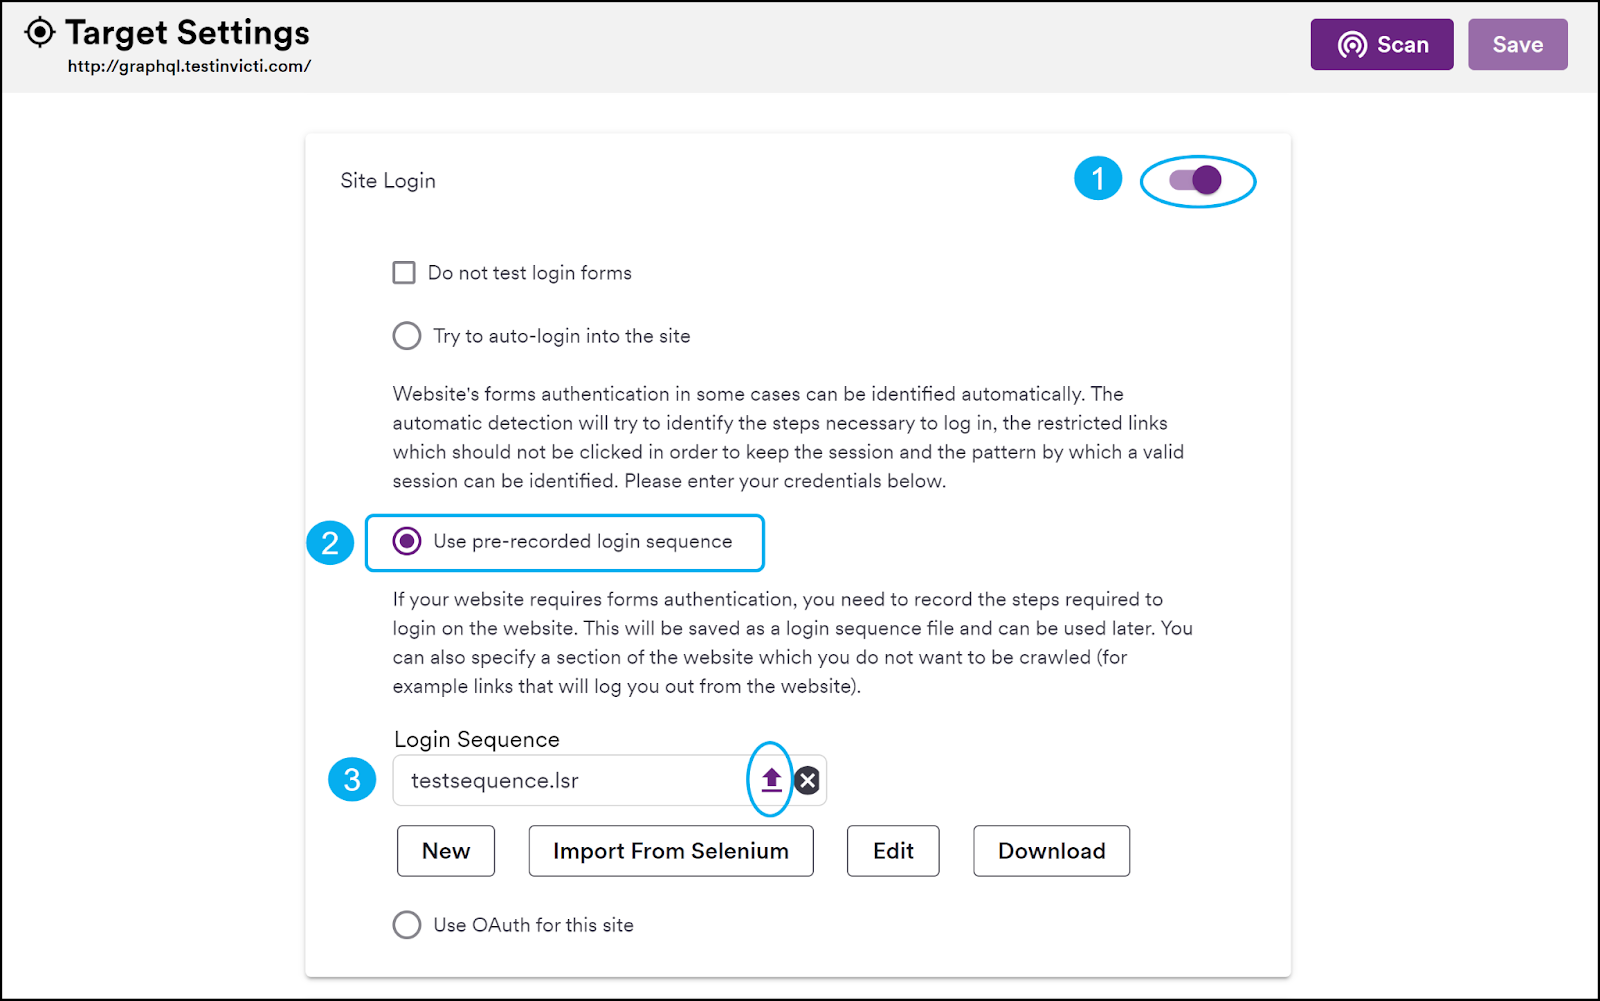Click the Site Login section heading
The height and width of the screenshot is (1001, 1600).
click(388, 181)
